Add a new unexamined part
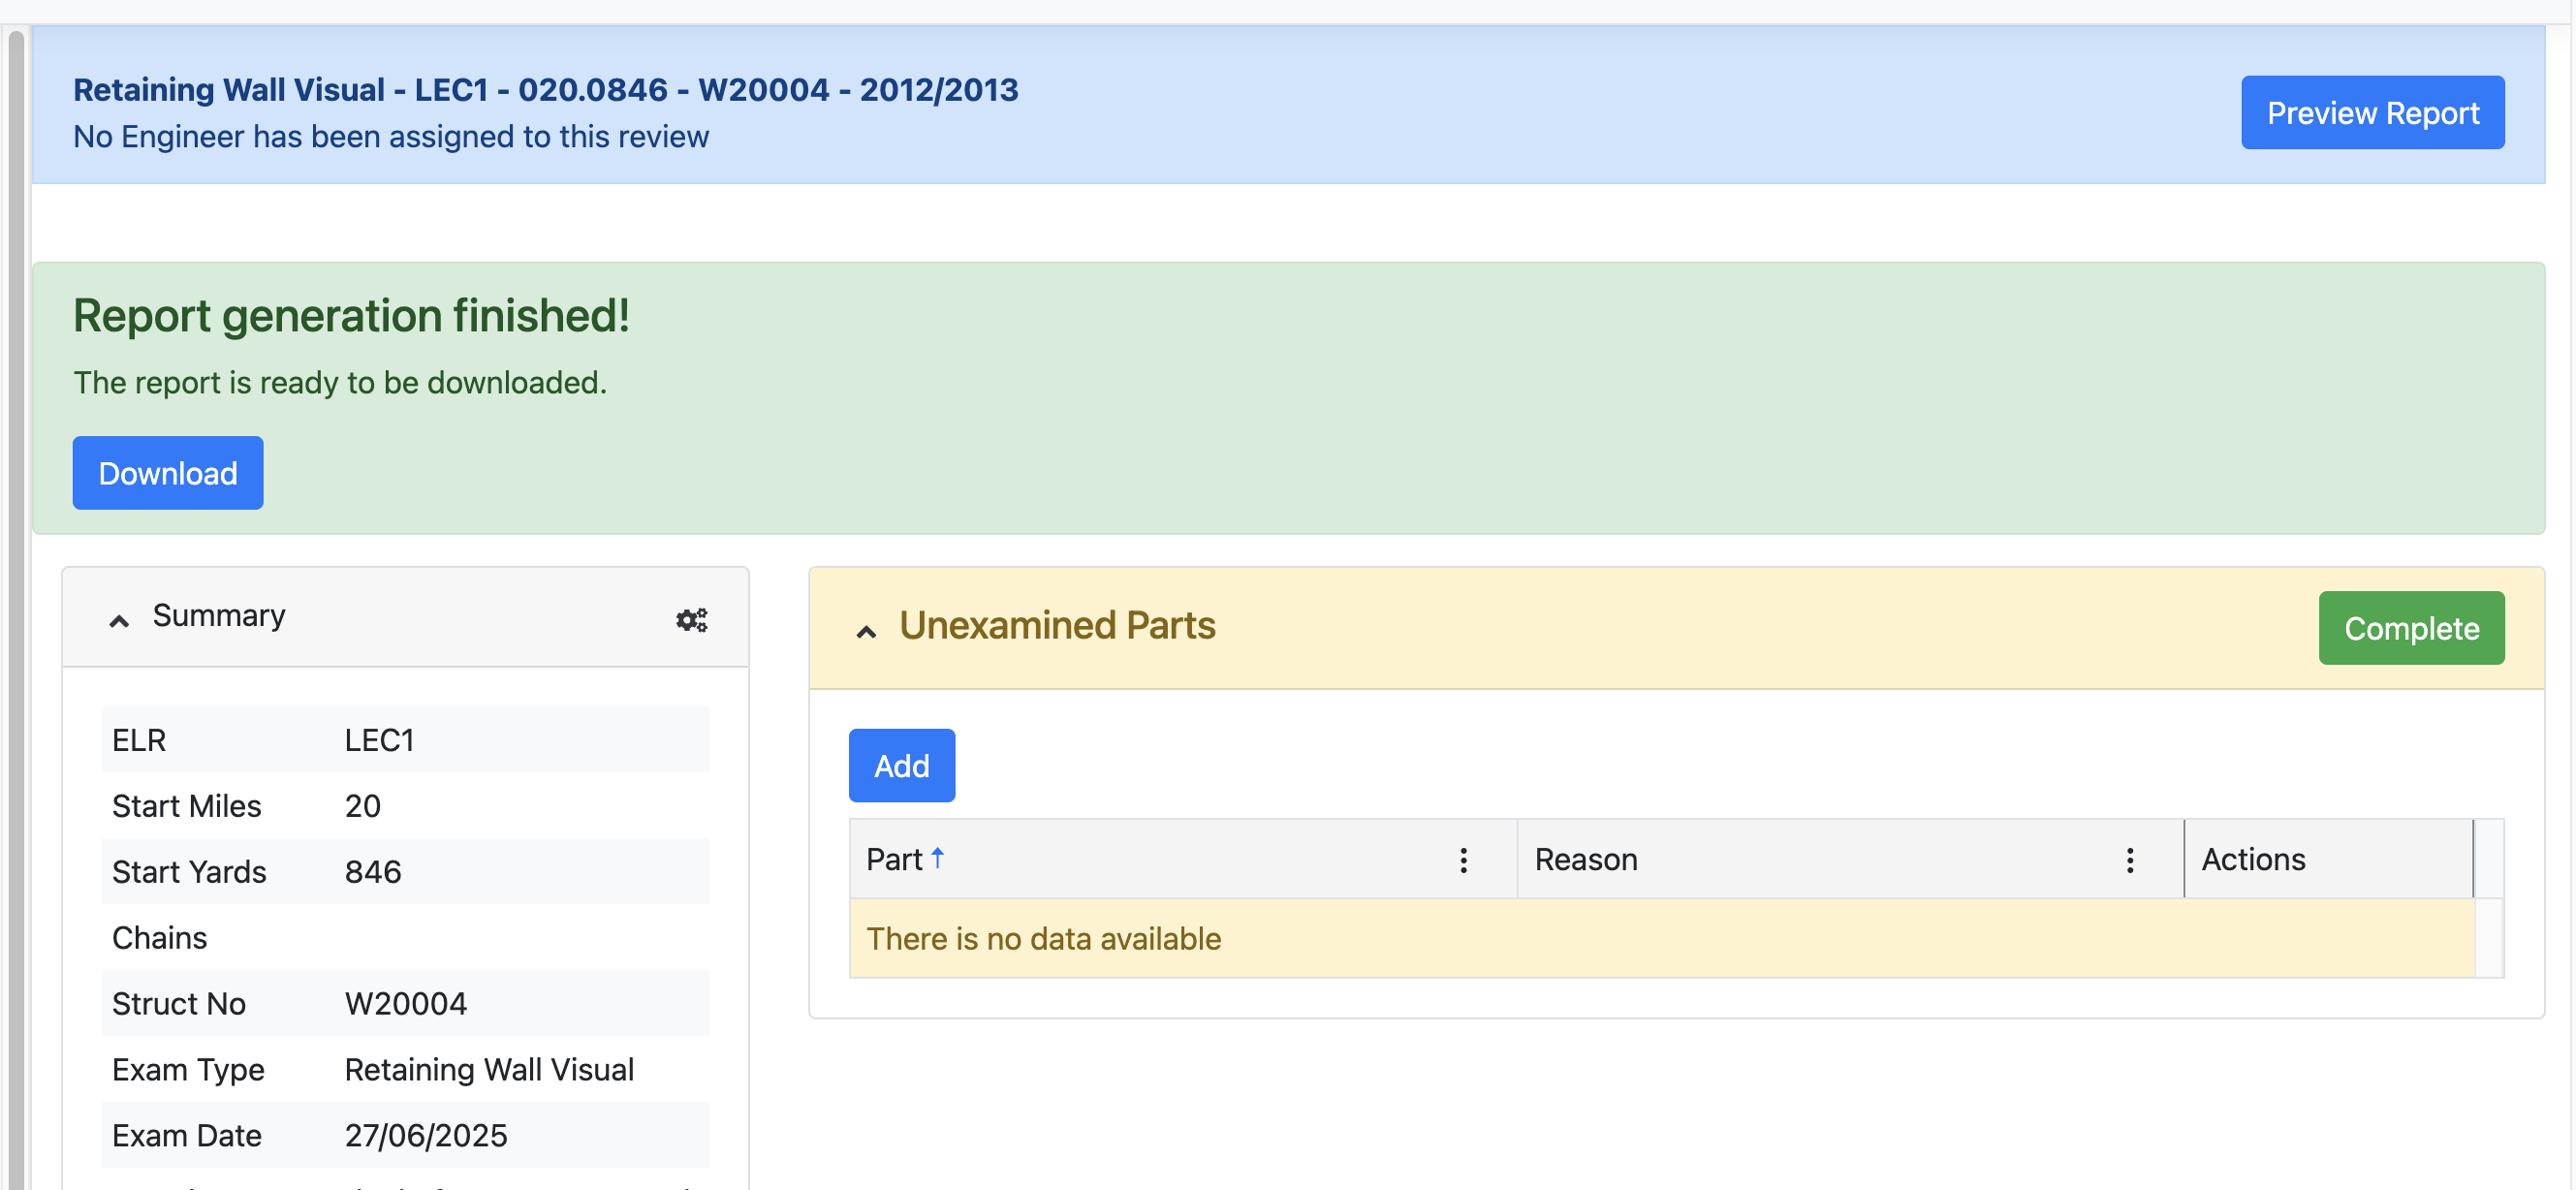 pos(901,766)
